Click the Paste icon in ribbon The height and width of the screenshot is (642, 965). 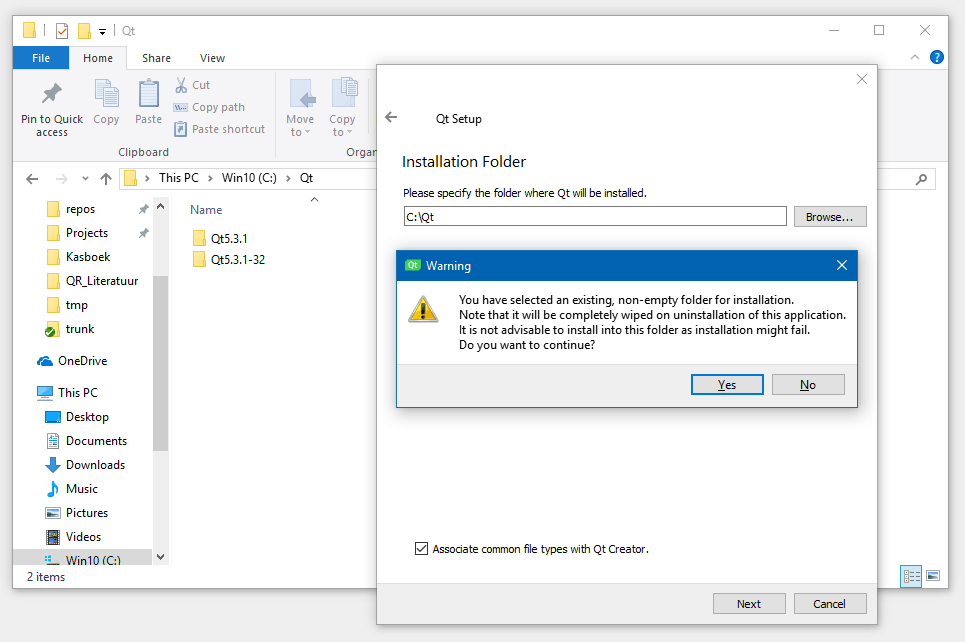(x=148, y=93)
